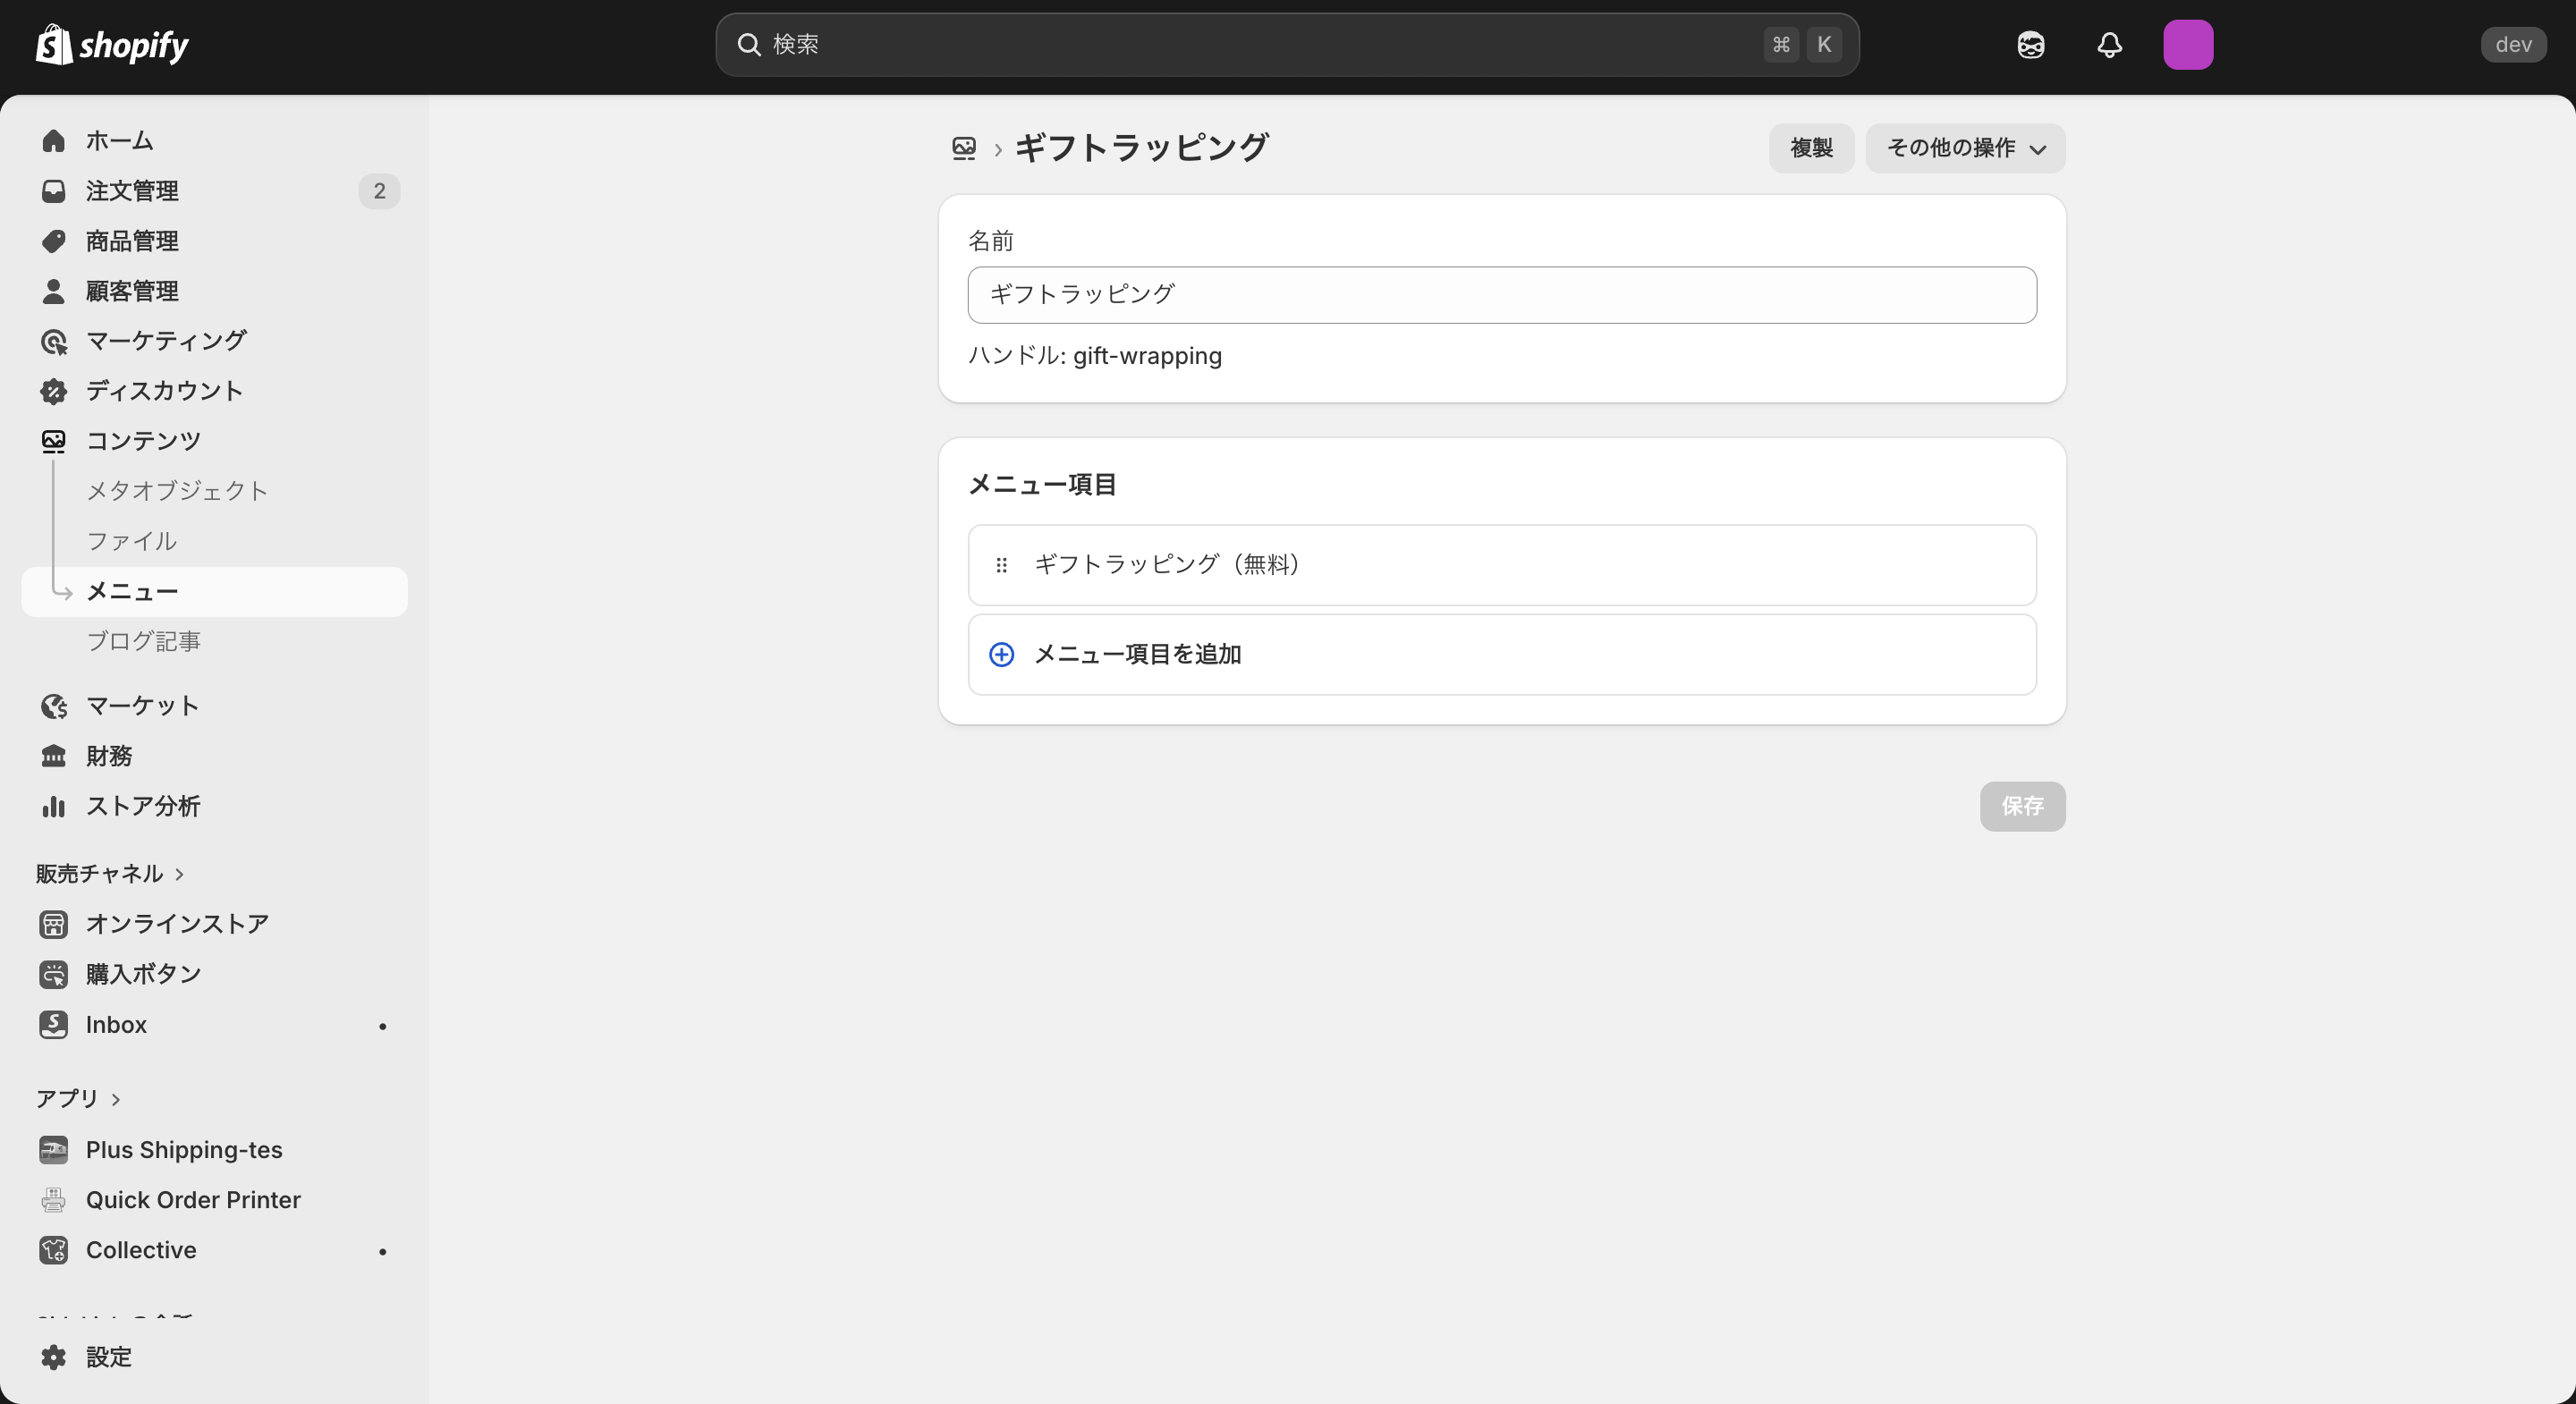The image size is (2576, 1404).
Task: Expand the アプリ section chevron
Action: [116, 1099]
